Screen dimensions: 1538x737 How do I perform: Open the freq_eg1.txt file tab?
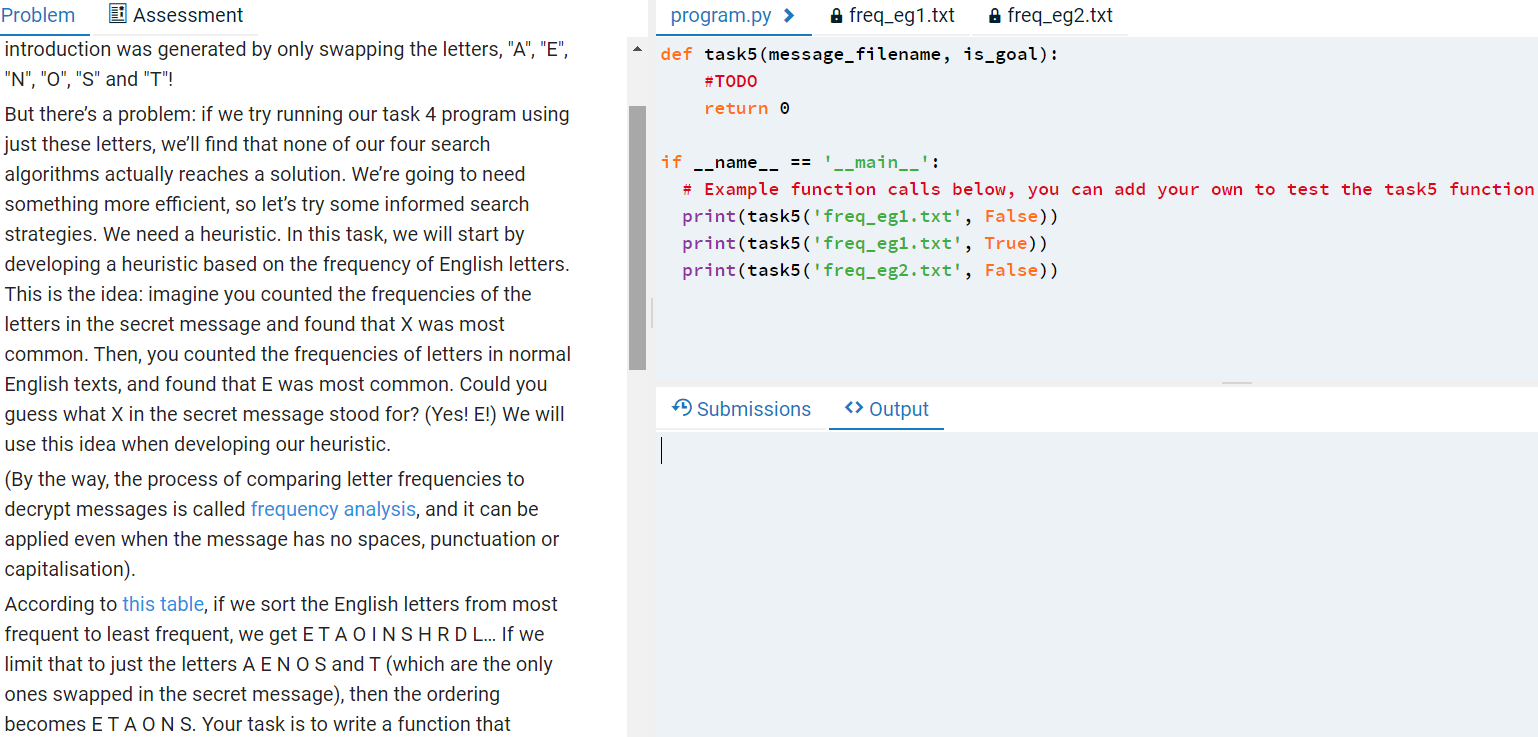(901, 15)
